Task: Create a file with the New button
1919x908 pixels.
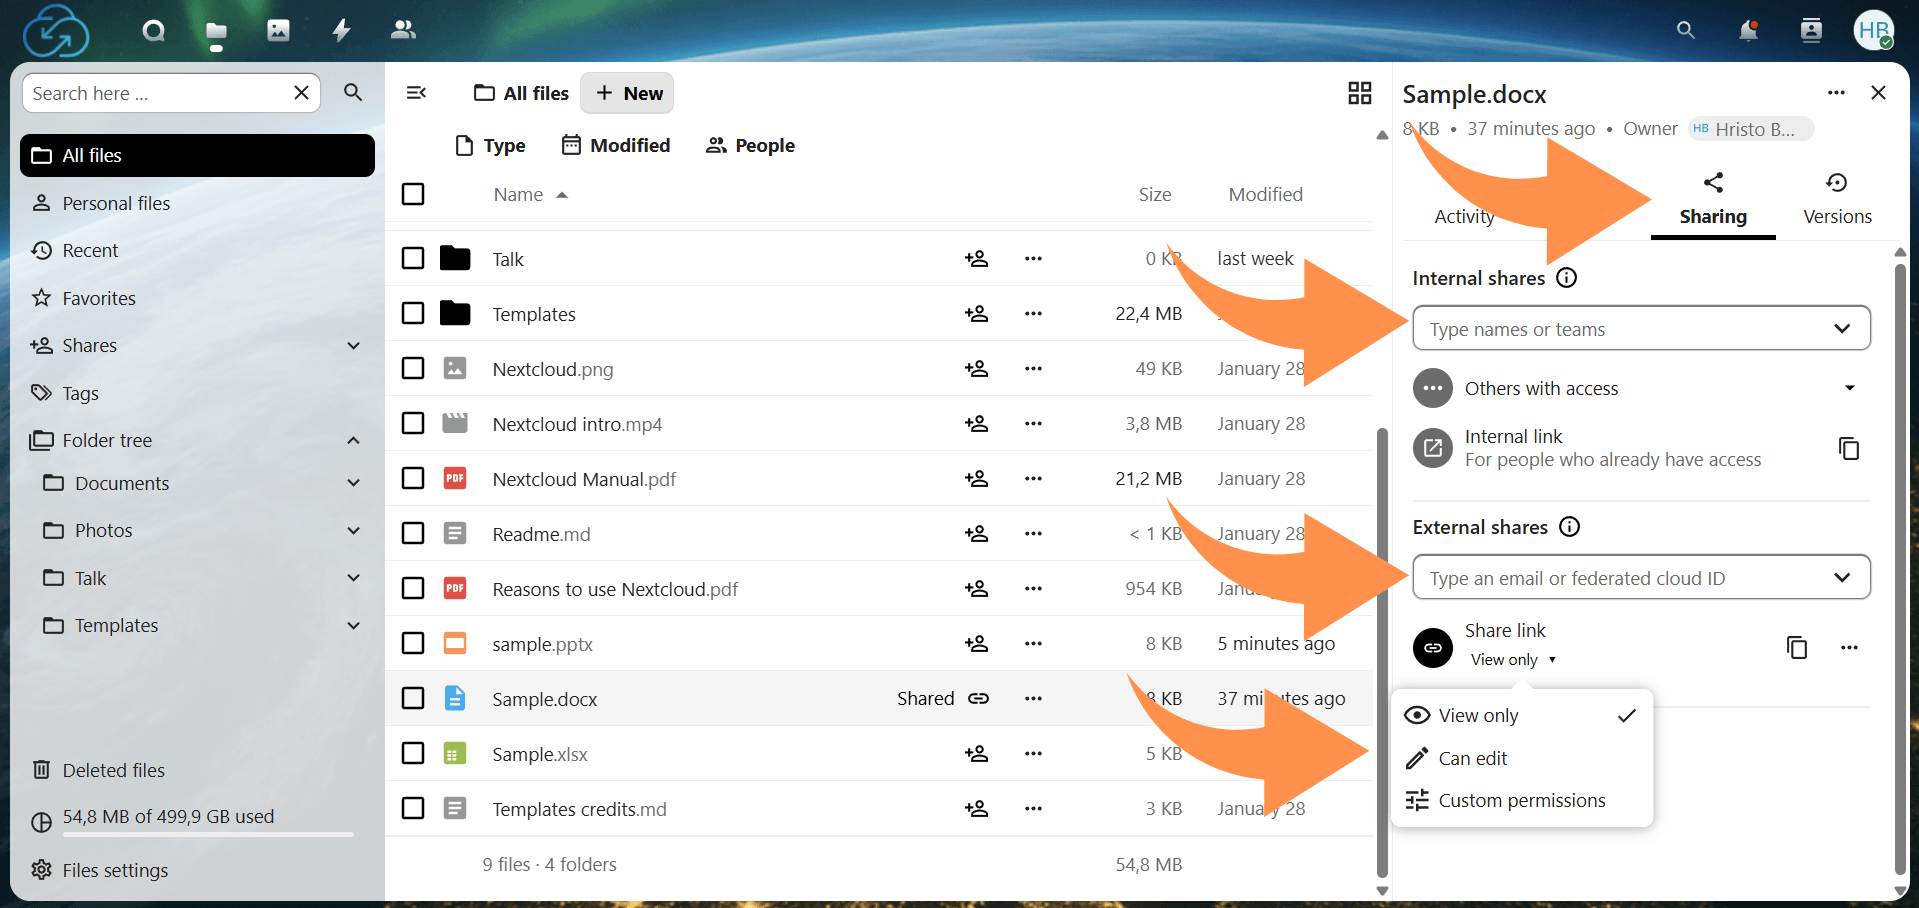Action: (x=627, y=92)
